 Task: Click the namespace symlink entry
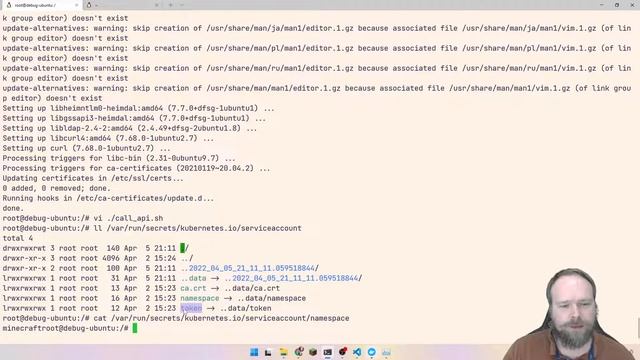pyautogui.click(x=200, y=298)
